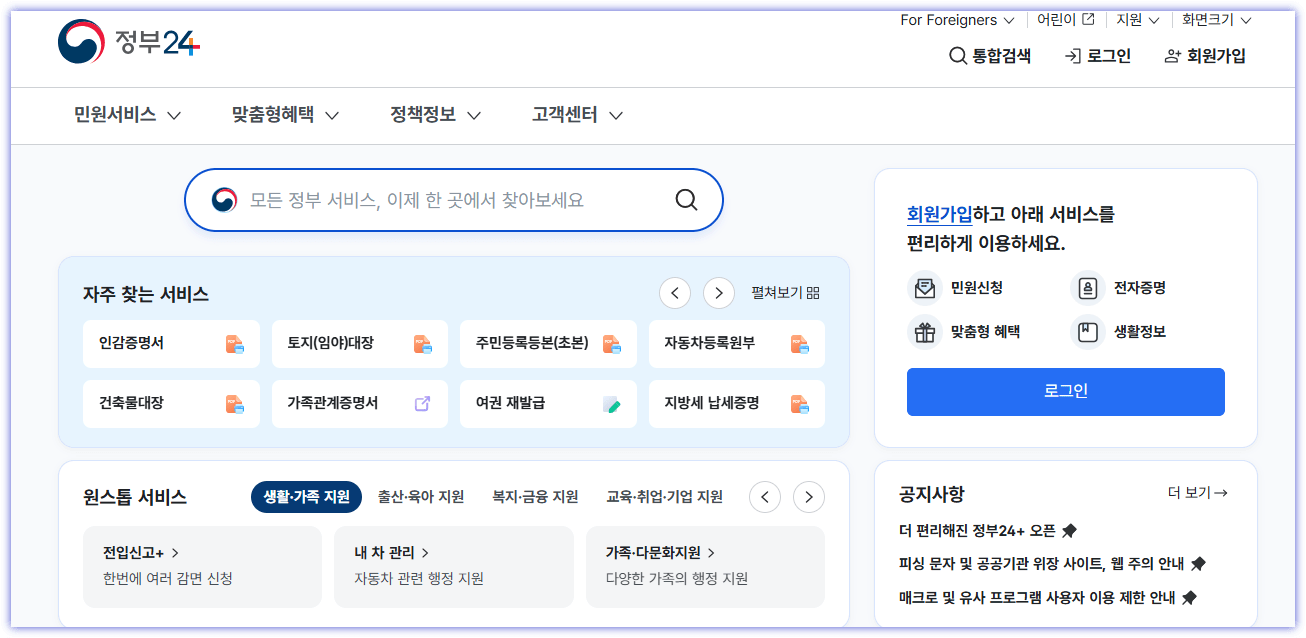Click the 통합검색 magnifier icon

957,56
